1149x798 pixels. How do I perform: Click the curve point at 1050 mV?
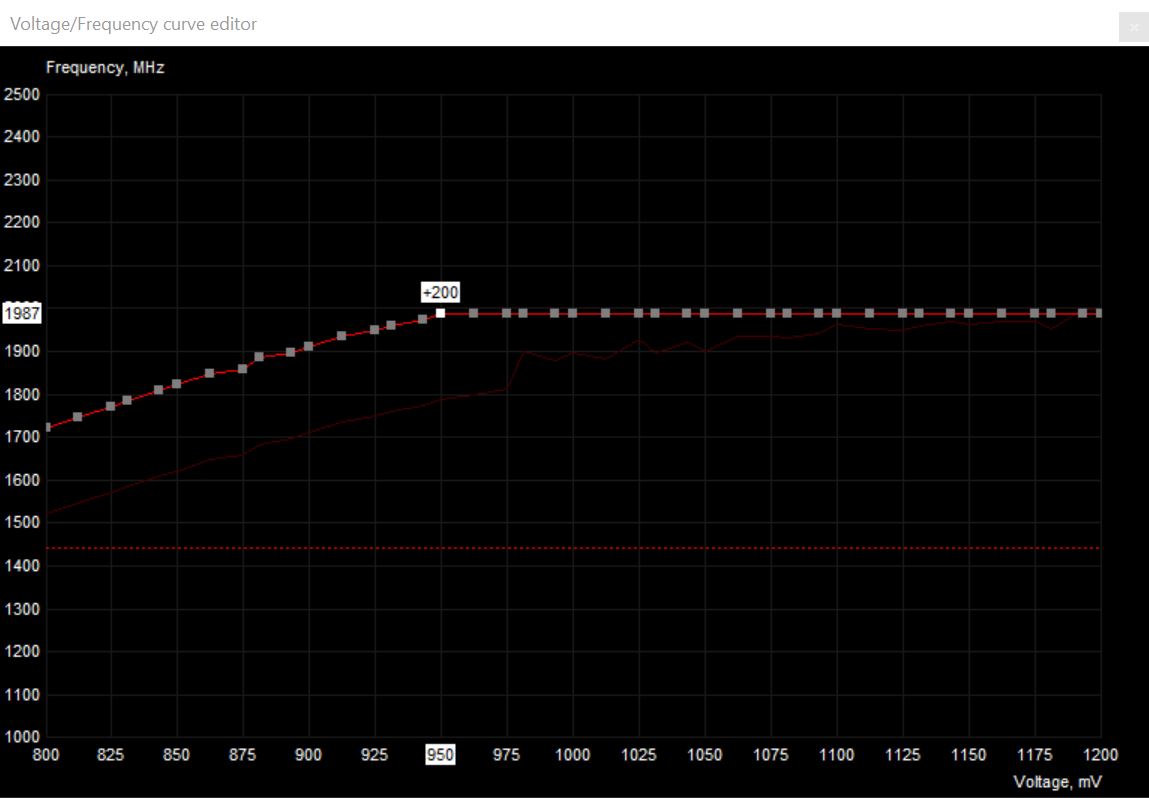point(704,313)
